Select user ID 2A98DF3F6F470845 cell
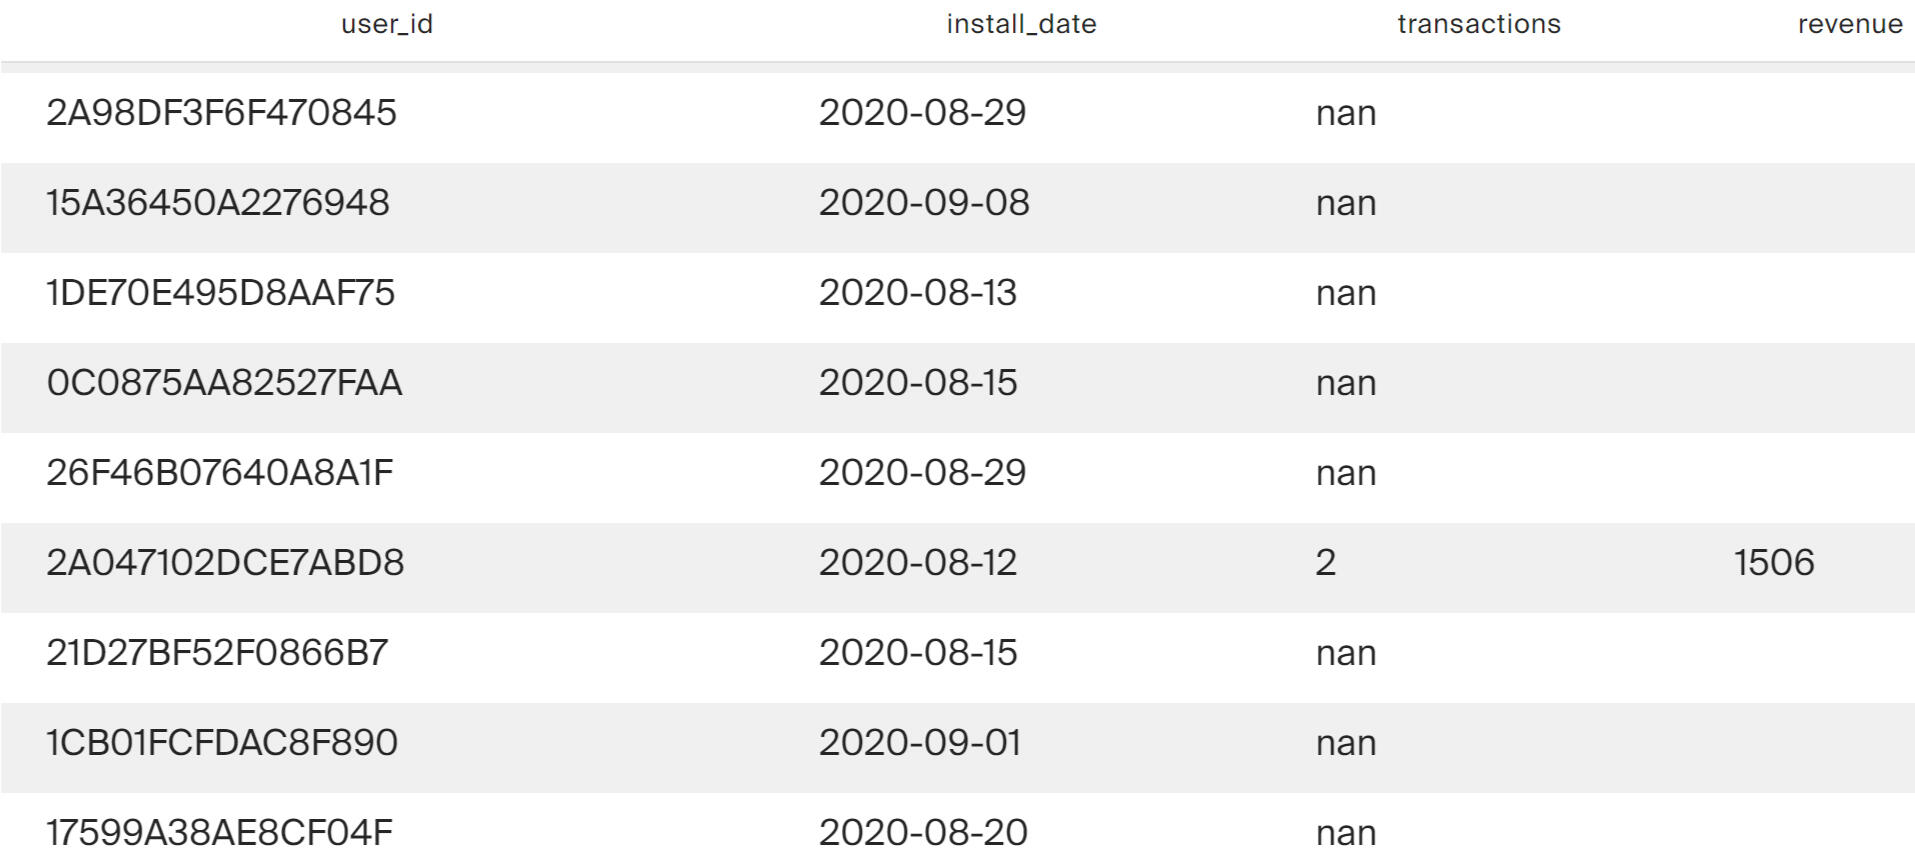 [x=221, y=113]
